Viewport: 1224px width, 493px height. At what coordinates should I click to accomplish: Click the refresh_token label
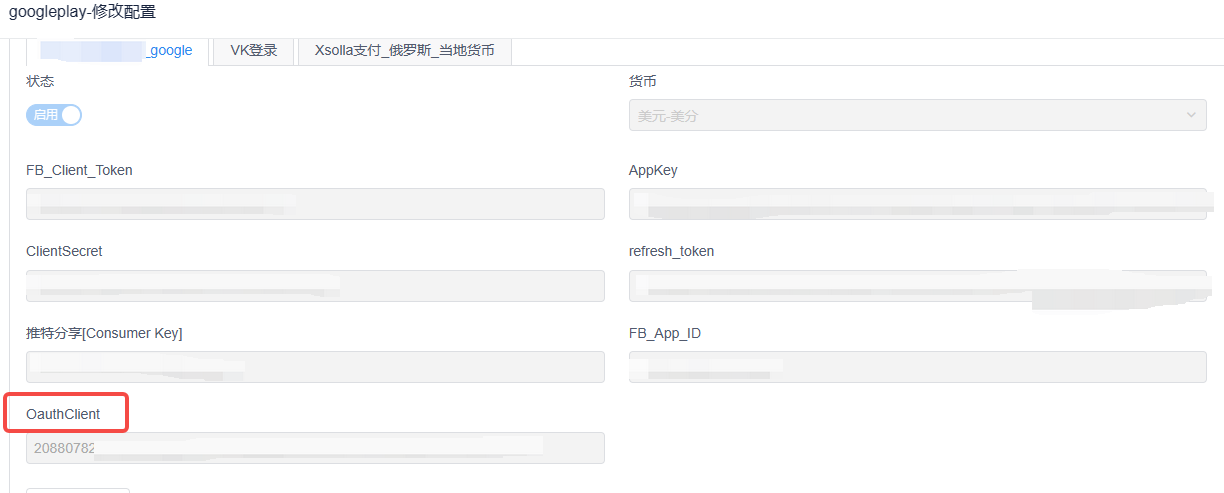[x=671, y=252]
